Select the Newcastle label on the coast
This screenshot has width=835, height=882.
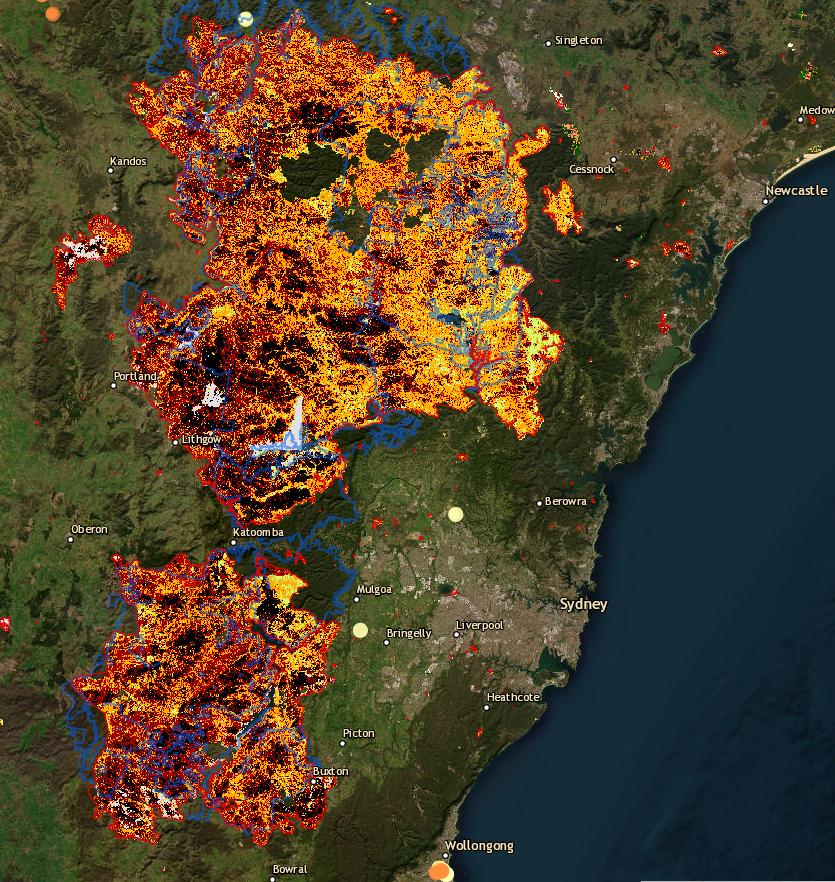[x=796, y=191]
